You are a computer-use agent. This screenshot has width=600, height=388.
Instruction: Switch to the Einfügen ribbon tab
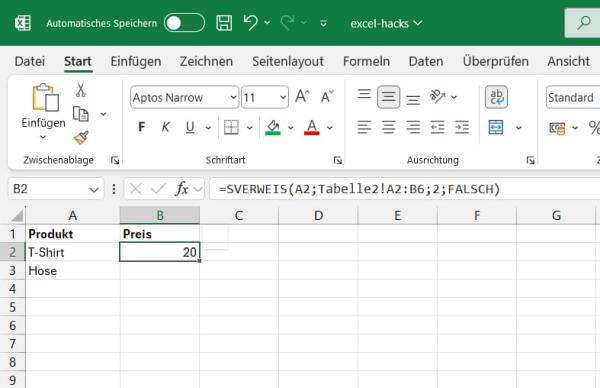[135, 61]
